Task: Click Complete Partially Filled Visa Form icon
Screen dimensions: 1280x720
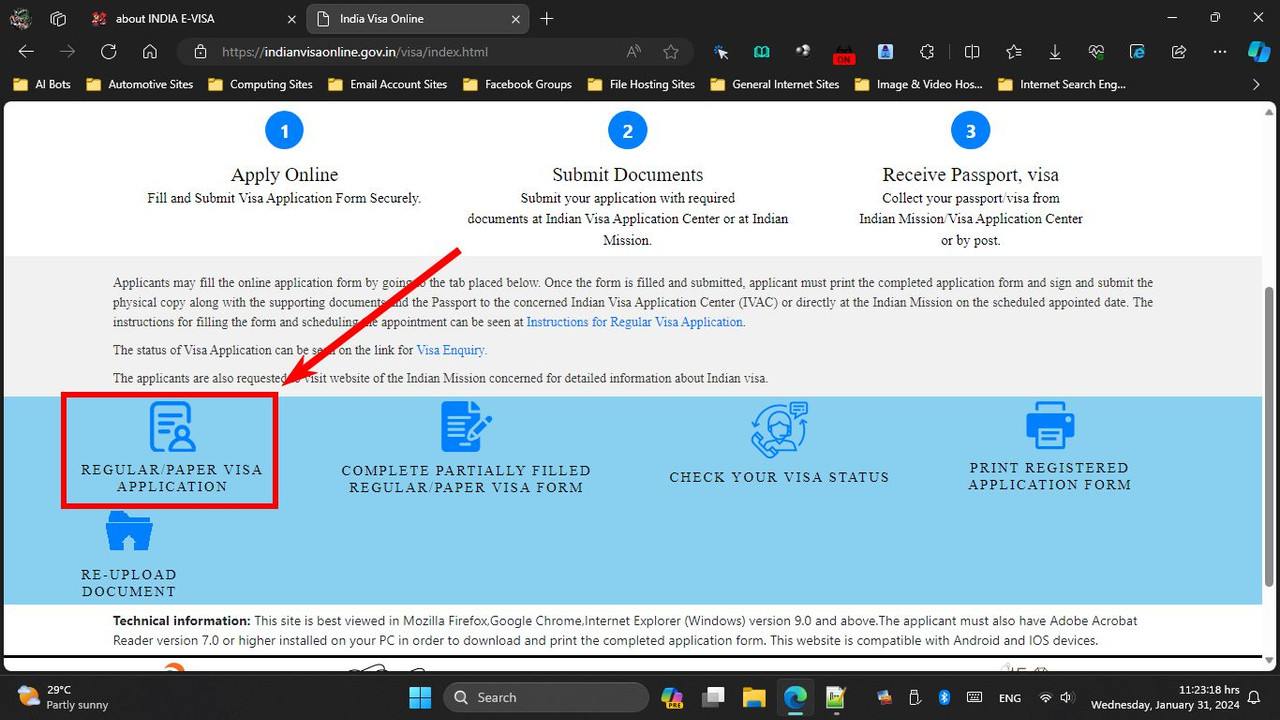Action: click(466, 427)
